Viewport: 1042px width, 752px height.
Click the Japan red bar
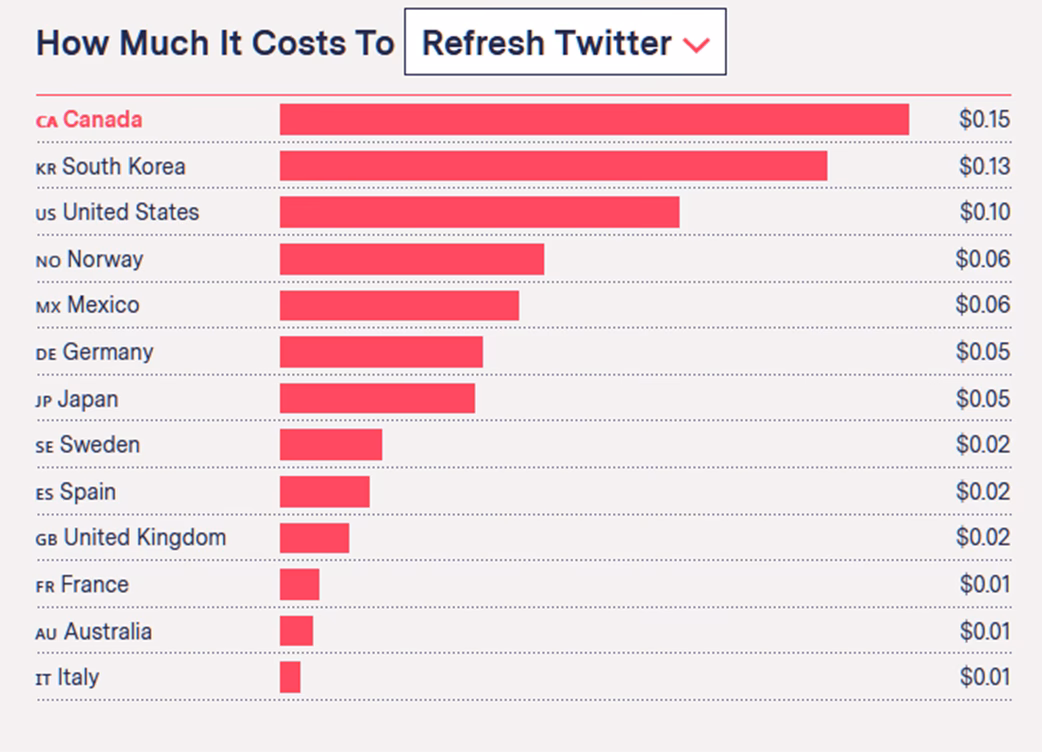pos(377,398)
